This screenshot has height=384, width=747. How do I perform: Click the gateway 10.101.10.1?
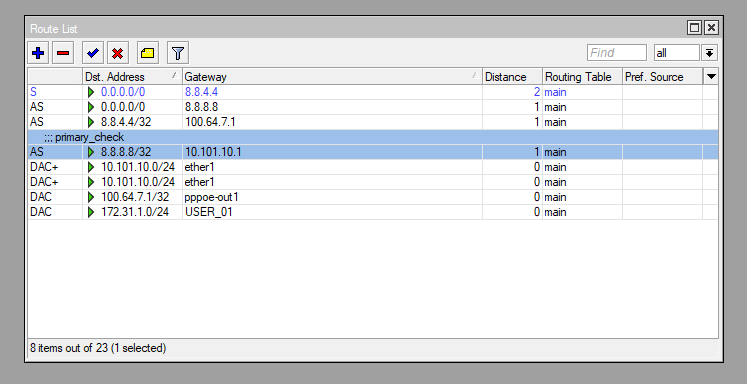click(x=213, y=152)
